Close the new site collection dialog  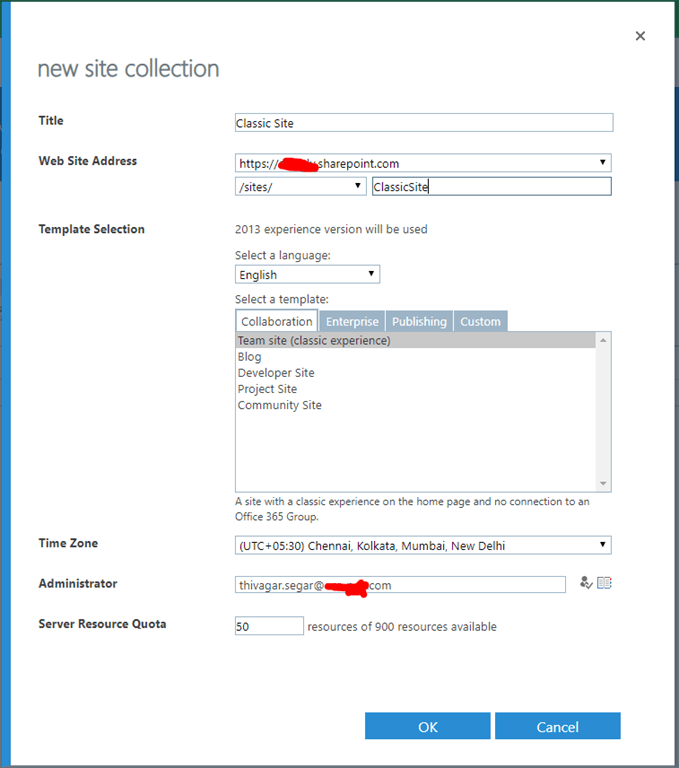pyautogui.click(x=640, y=36)
